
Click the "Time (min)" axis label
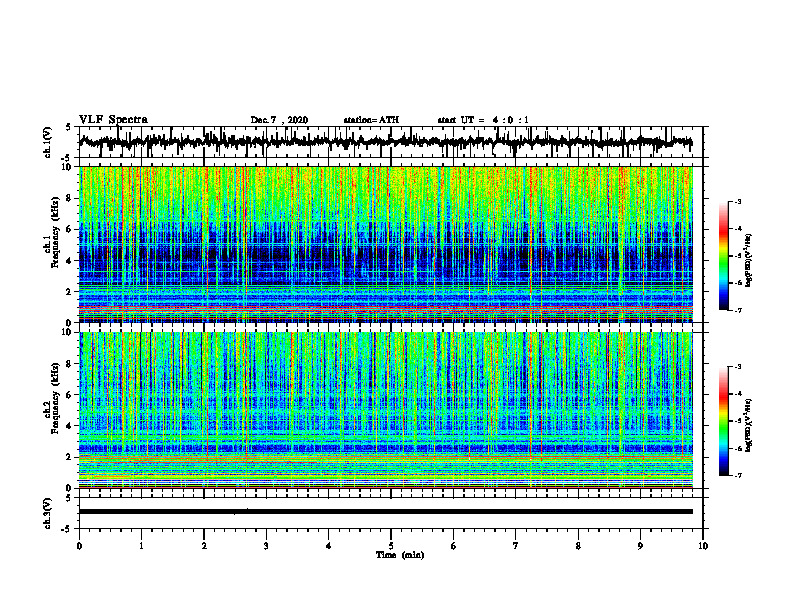(400, 555)
